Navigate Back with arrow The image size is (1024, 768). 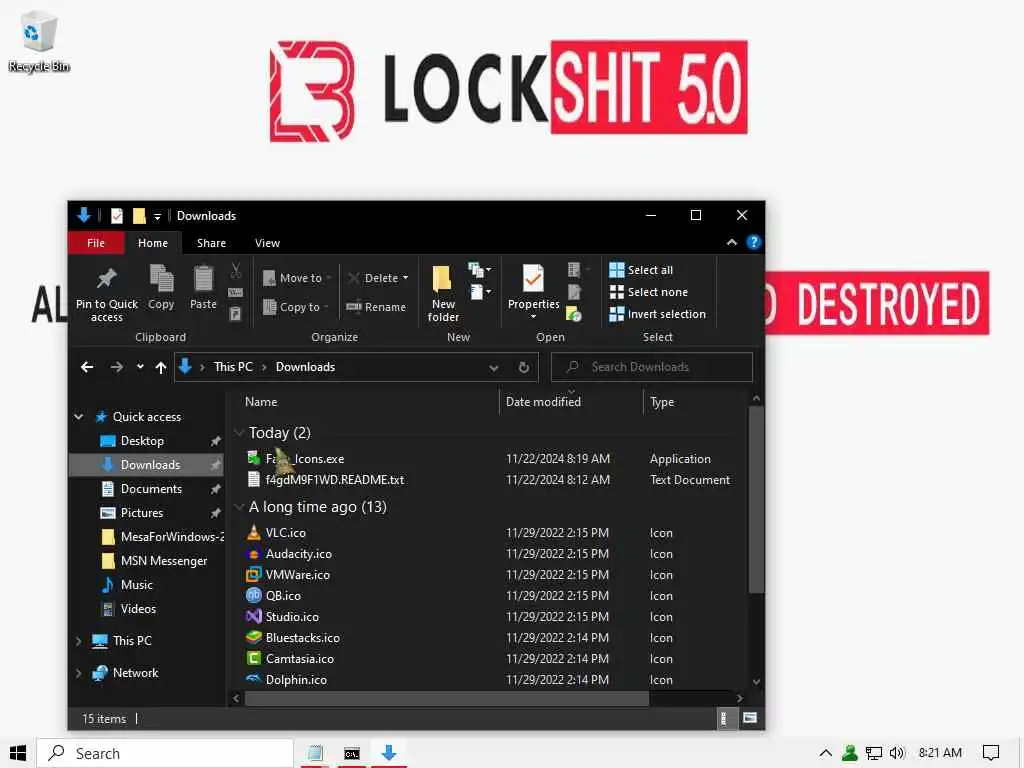pyautogui.click(x=87, y=367)
